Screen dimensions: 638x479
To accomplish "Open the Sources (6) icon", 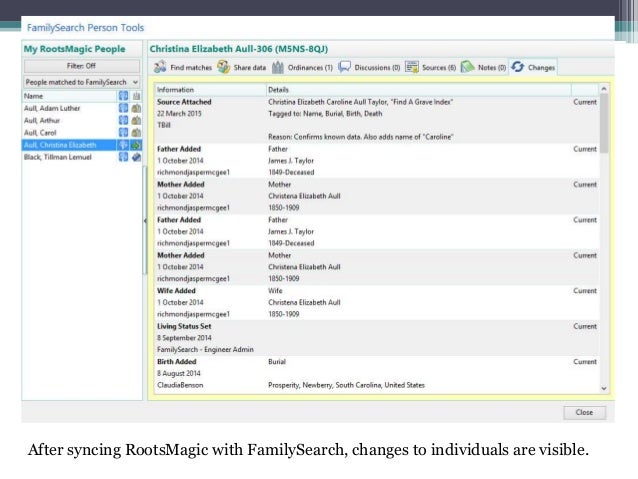I will (412, 67).
